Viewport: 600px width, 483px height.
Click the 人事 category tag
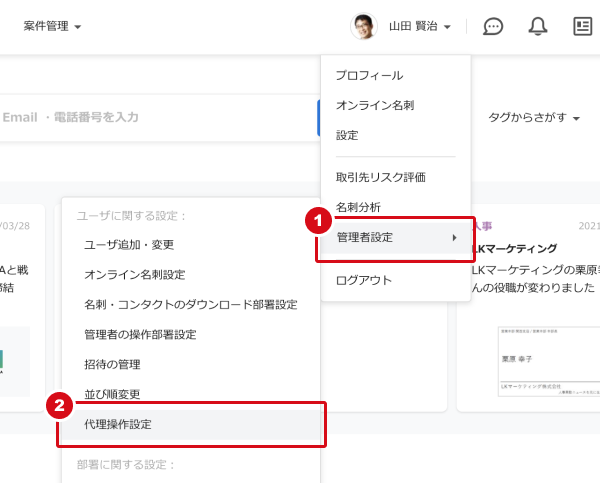pos(482,226)
